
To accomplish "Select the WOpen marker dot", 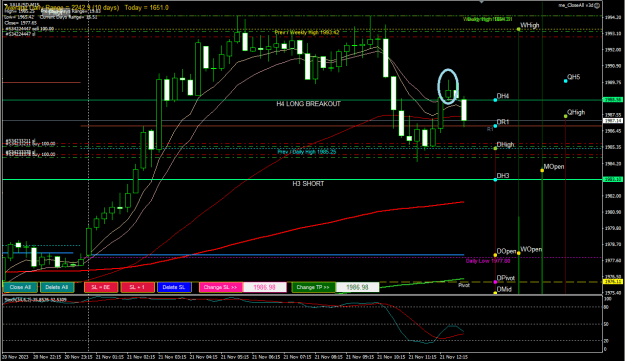I will click(519, 253).
